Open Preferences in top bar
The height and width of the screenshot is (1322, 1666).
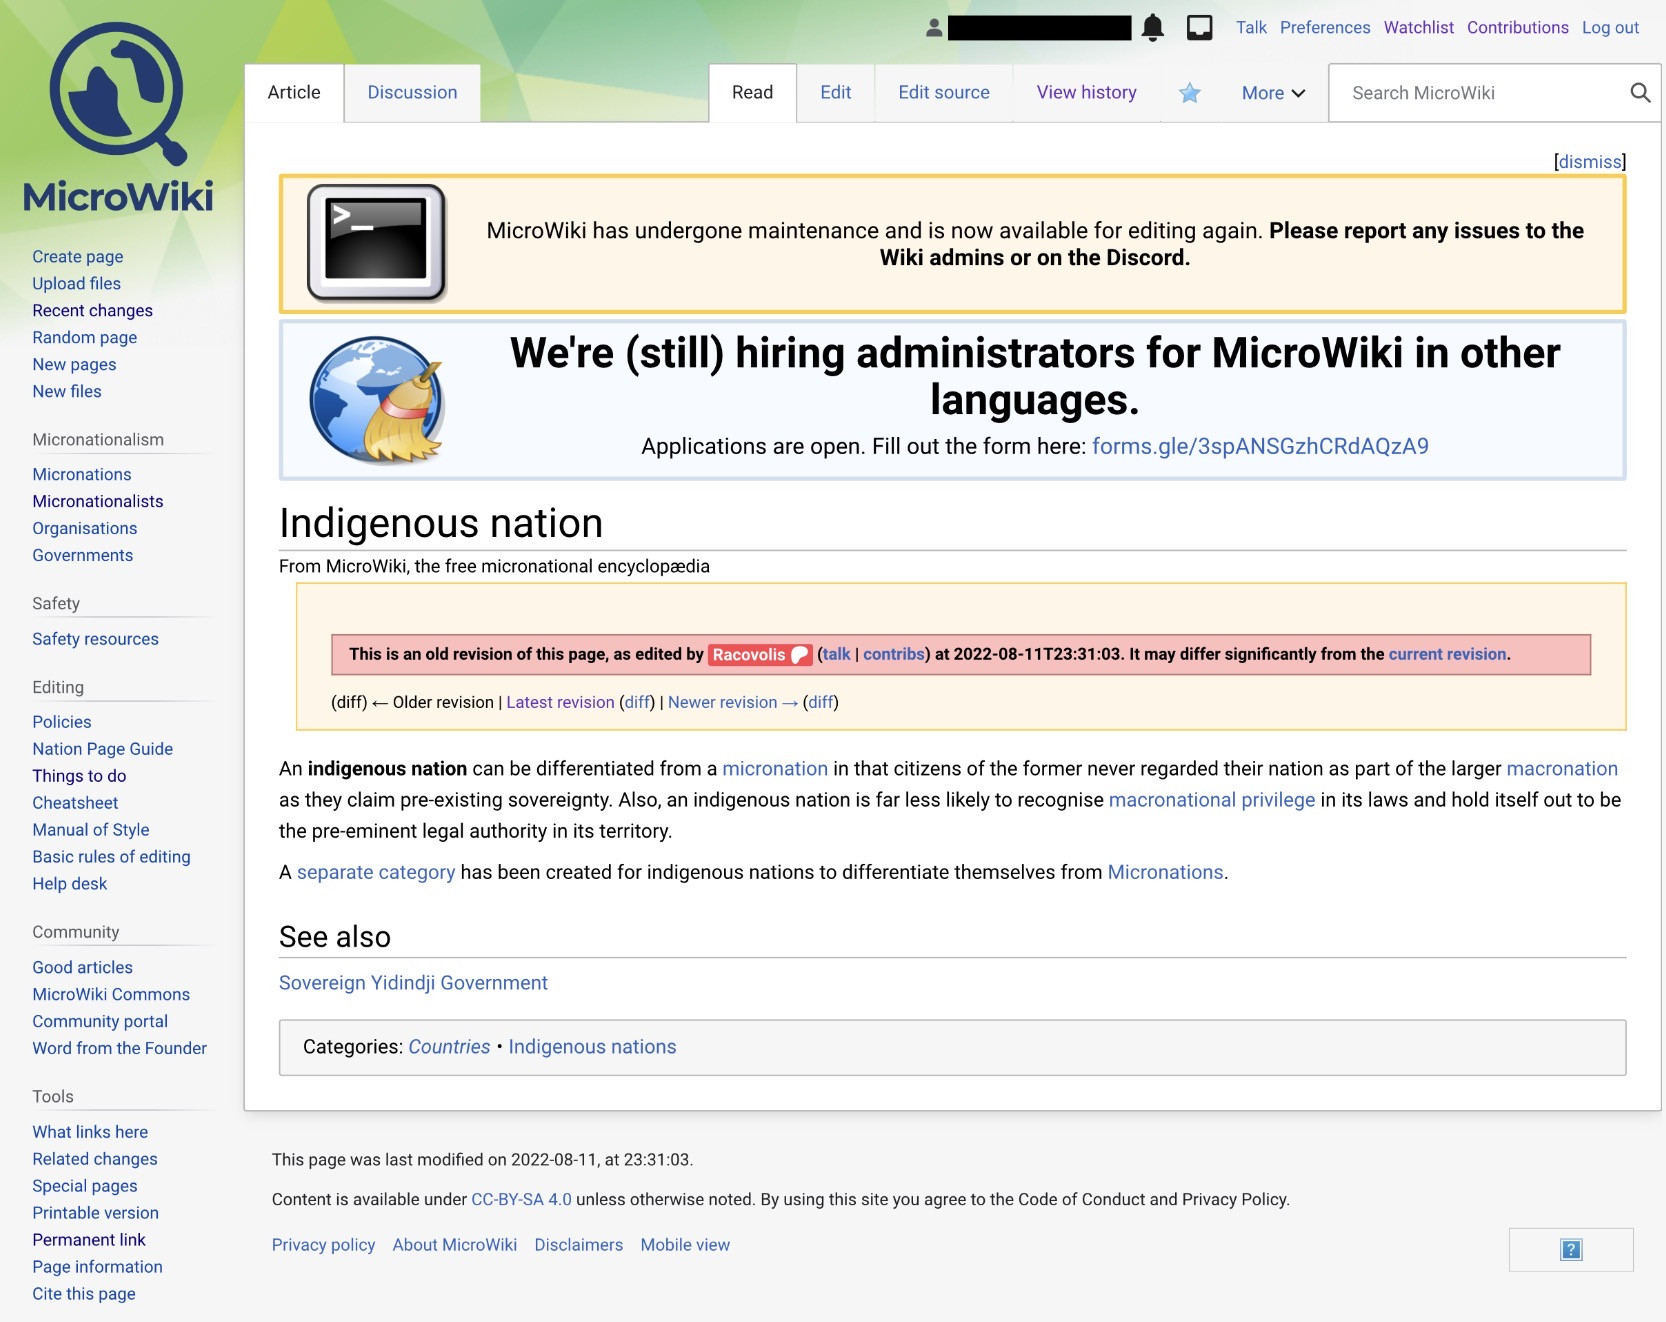[1325, 28]
